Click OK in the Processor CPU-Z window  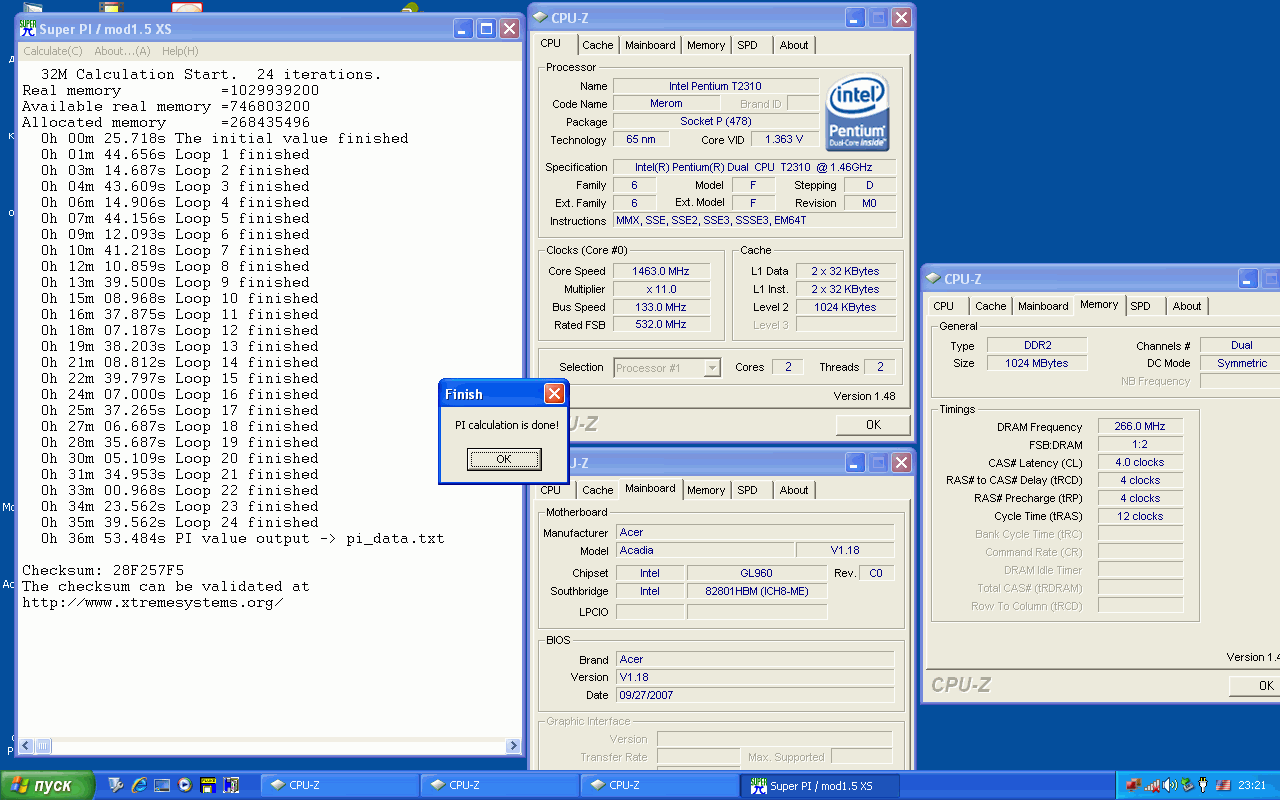point(873,425)
